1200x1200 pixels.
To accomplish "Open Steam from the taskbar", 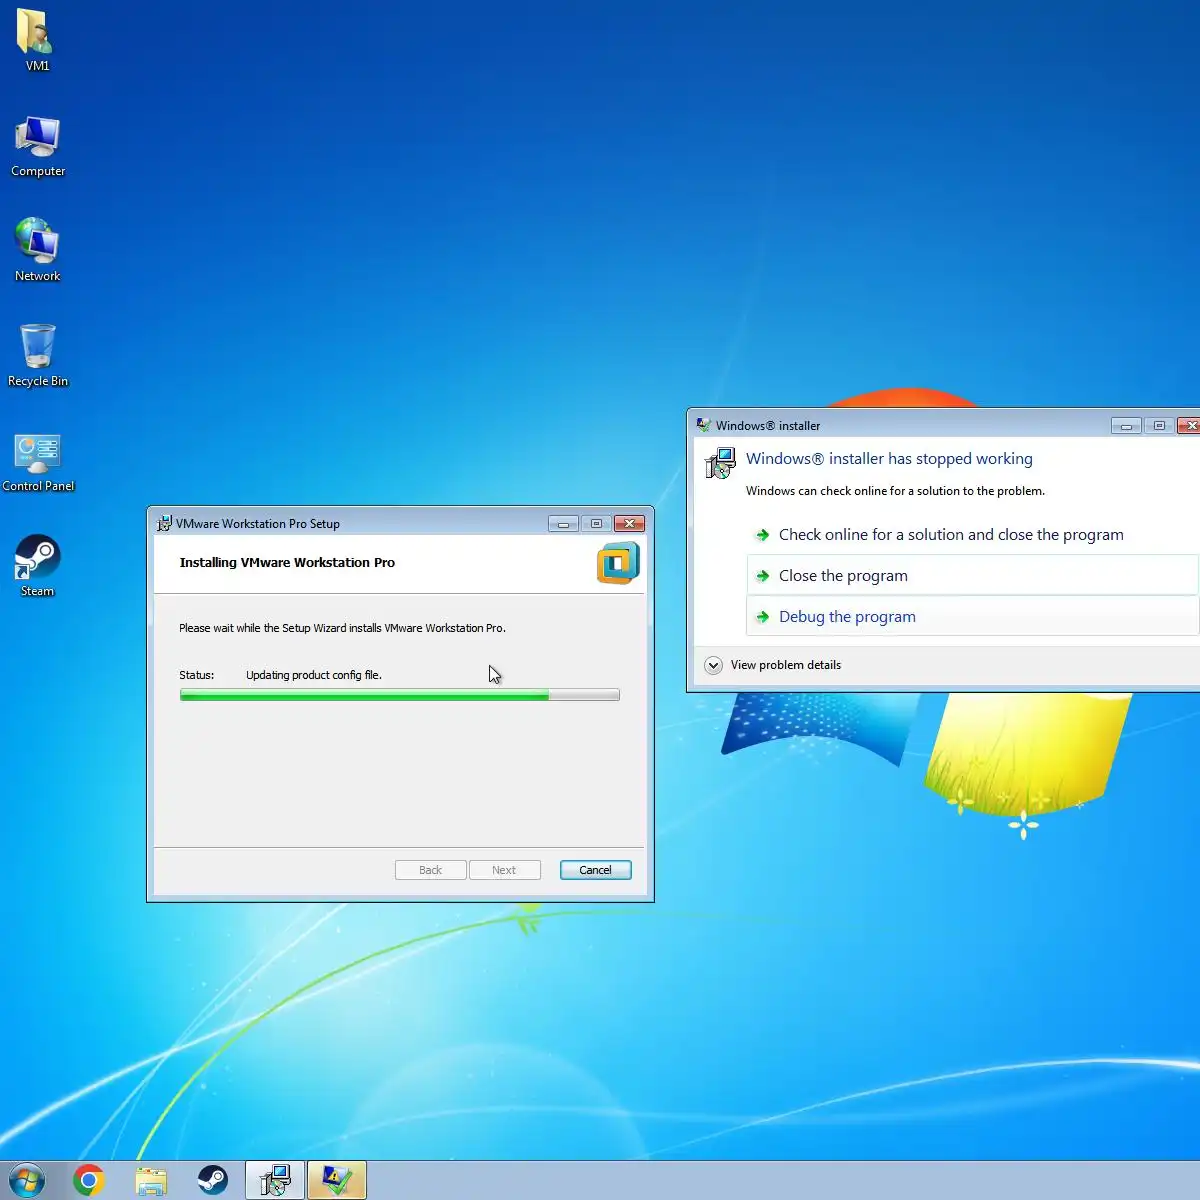I will (212, 1181).
